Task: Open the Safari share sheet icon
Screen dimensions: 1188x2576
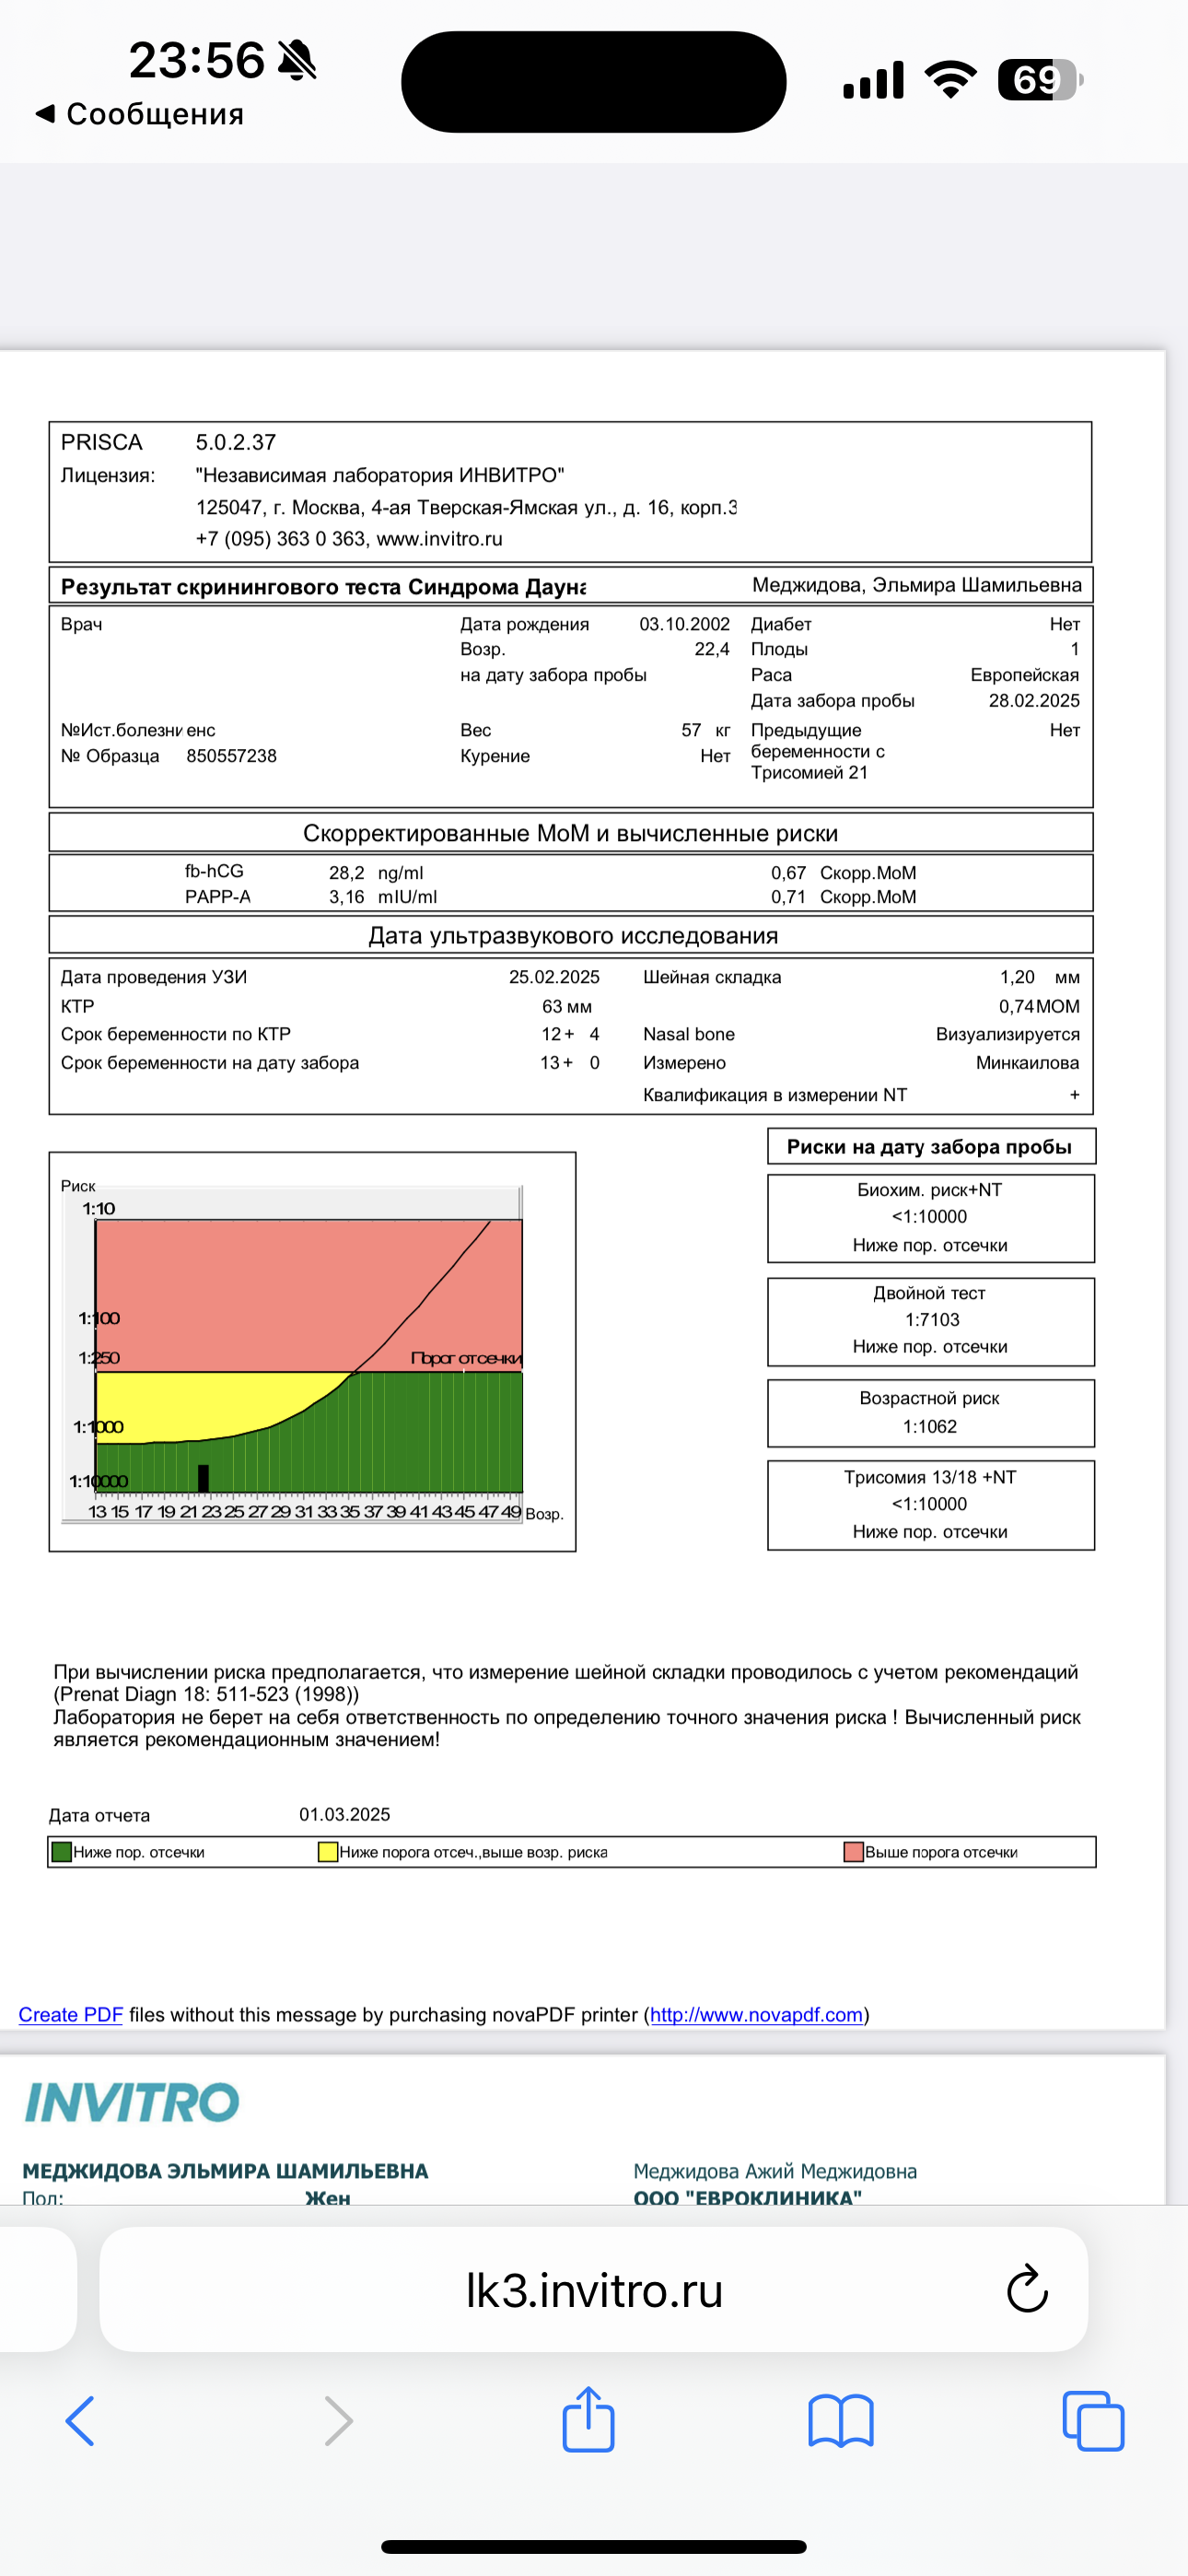Action: point(588,2419)
